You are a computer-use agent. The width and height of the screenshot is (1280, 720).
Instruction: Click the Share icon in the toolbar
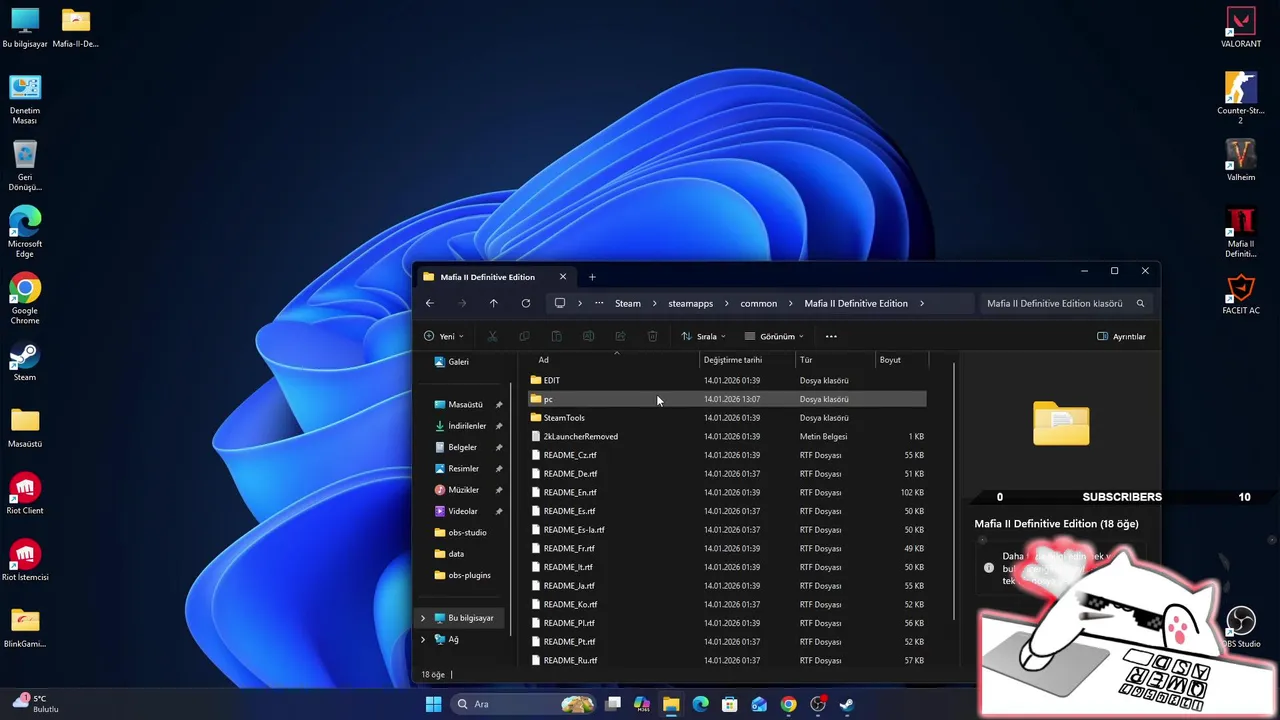(620, 336)
